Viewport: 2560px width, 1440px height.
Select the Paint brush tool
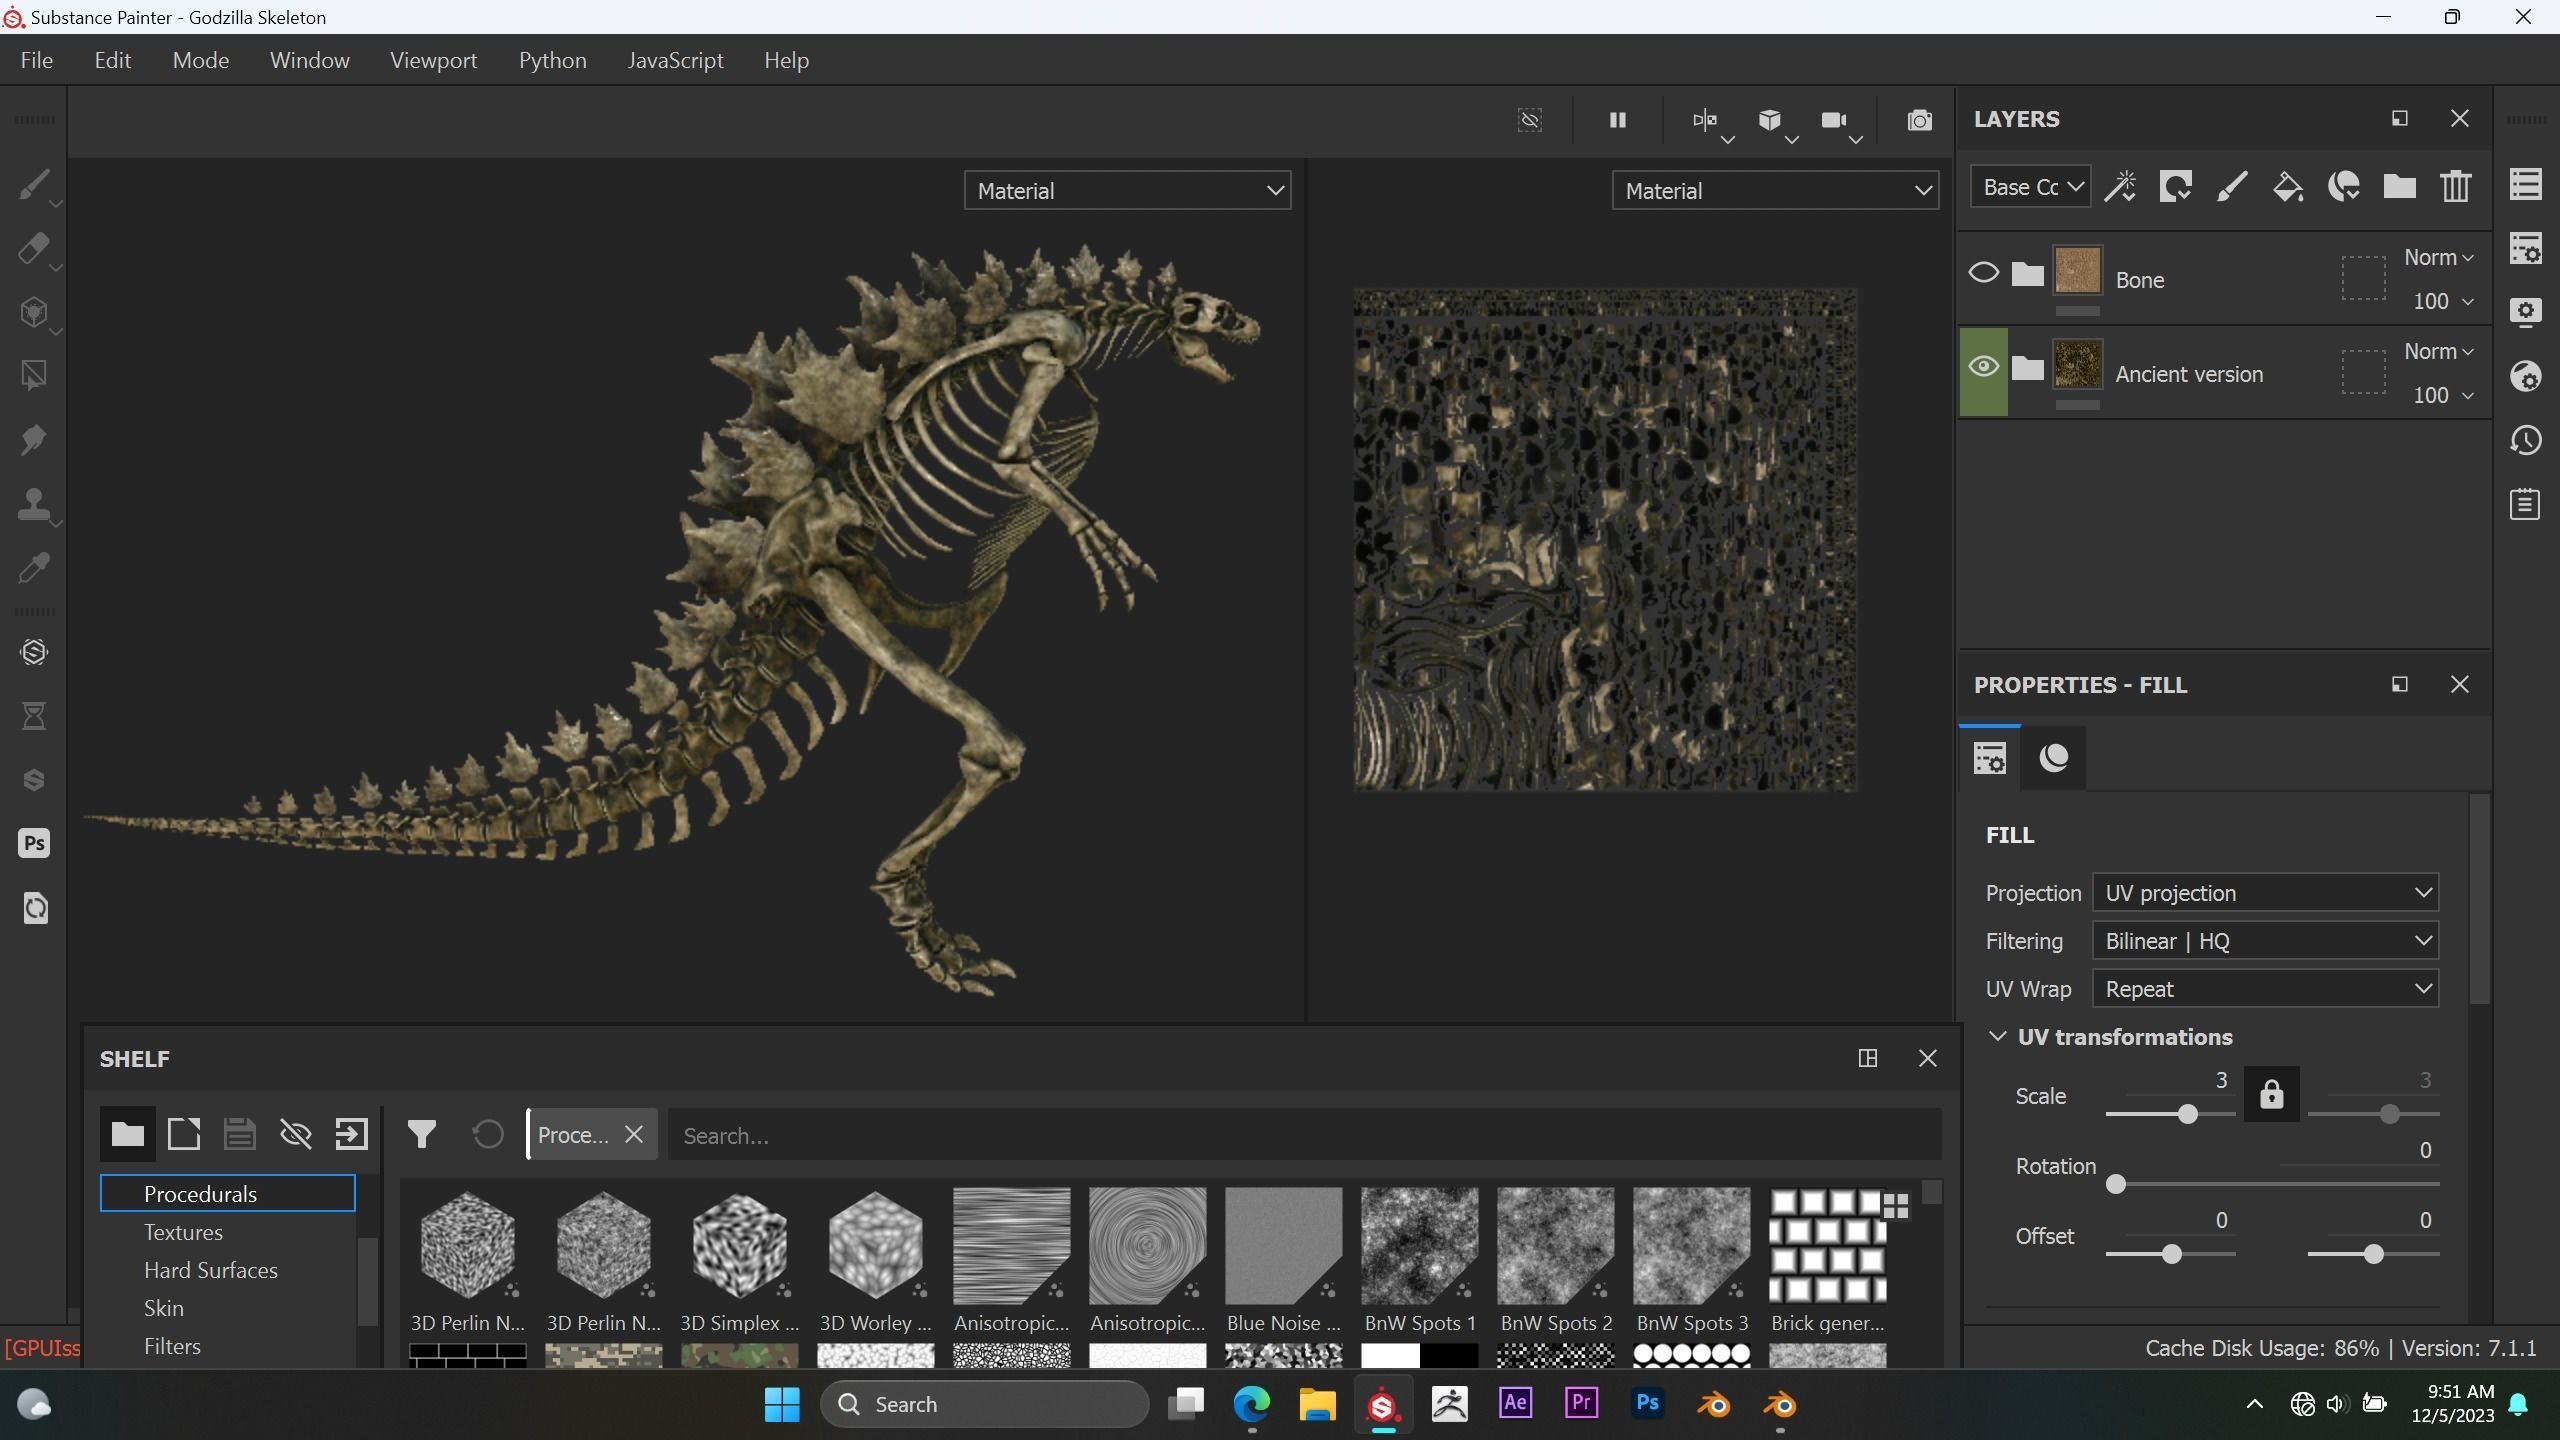click(x=33, y=185)
